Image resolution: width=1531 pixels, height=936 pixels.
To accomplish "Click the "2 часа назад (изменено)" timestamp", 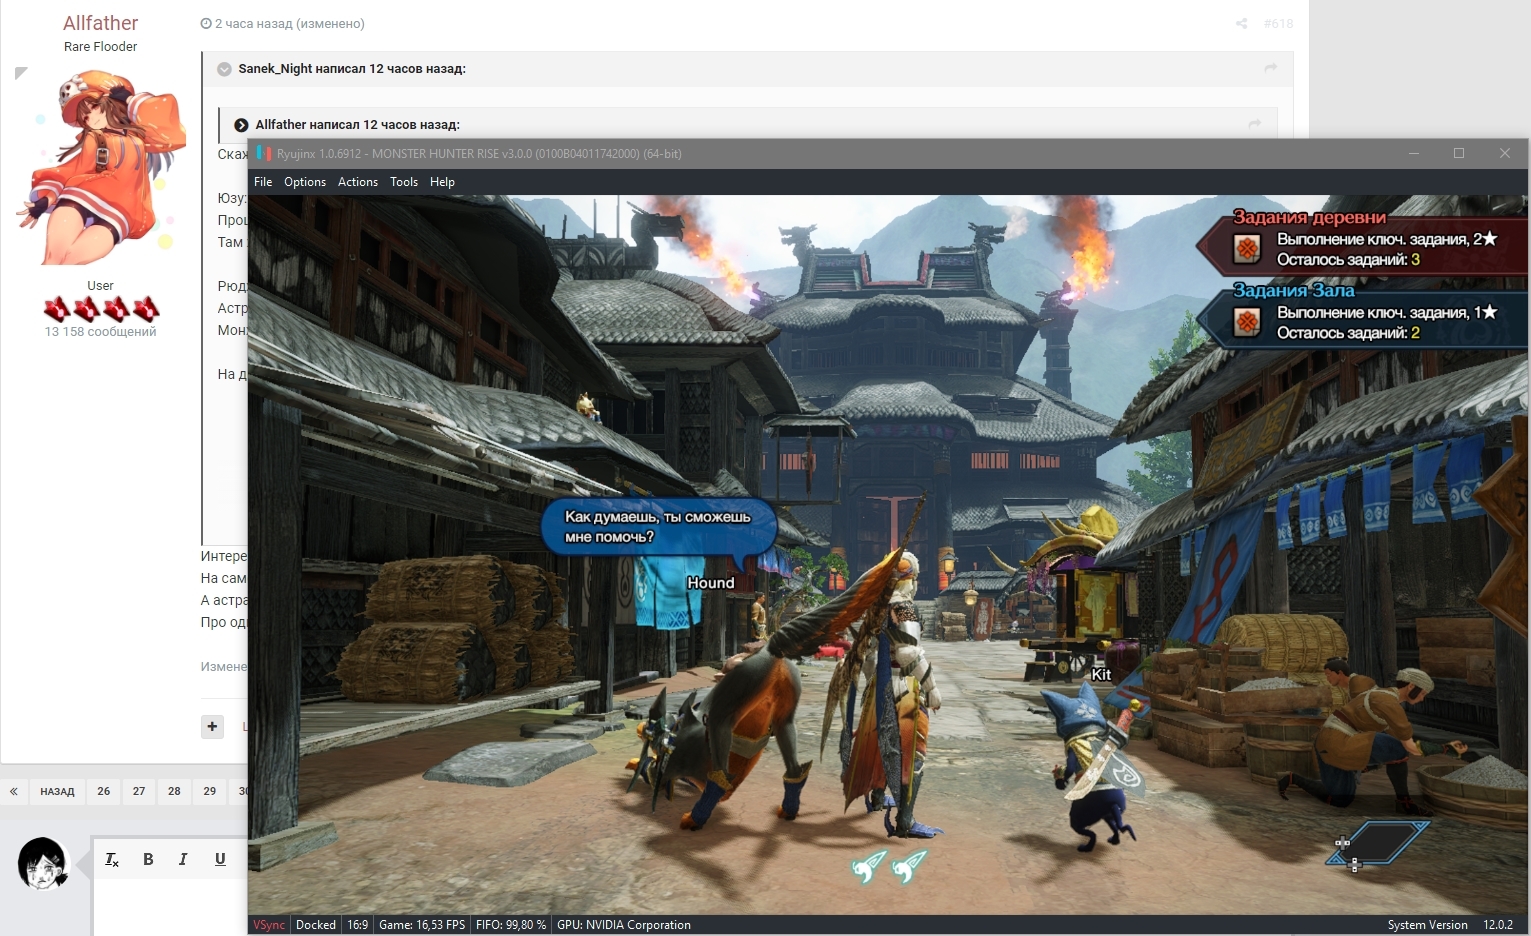I will (289, 23).
